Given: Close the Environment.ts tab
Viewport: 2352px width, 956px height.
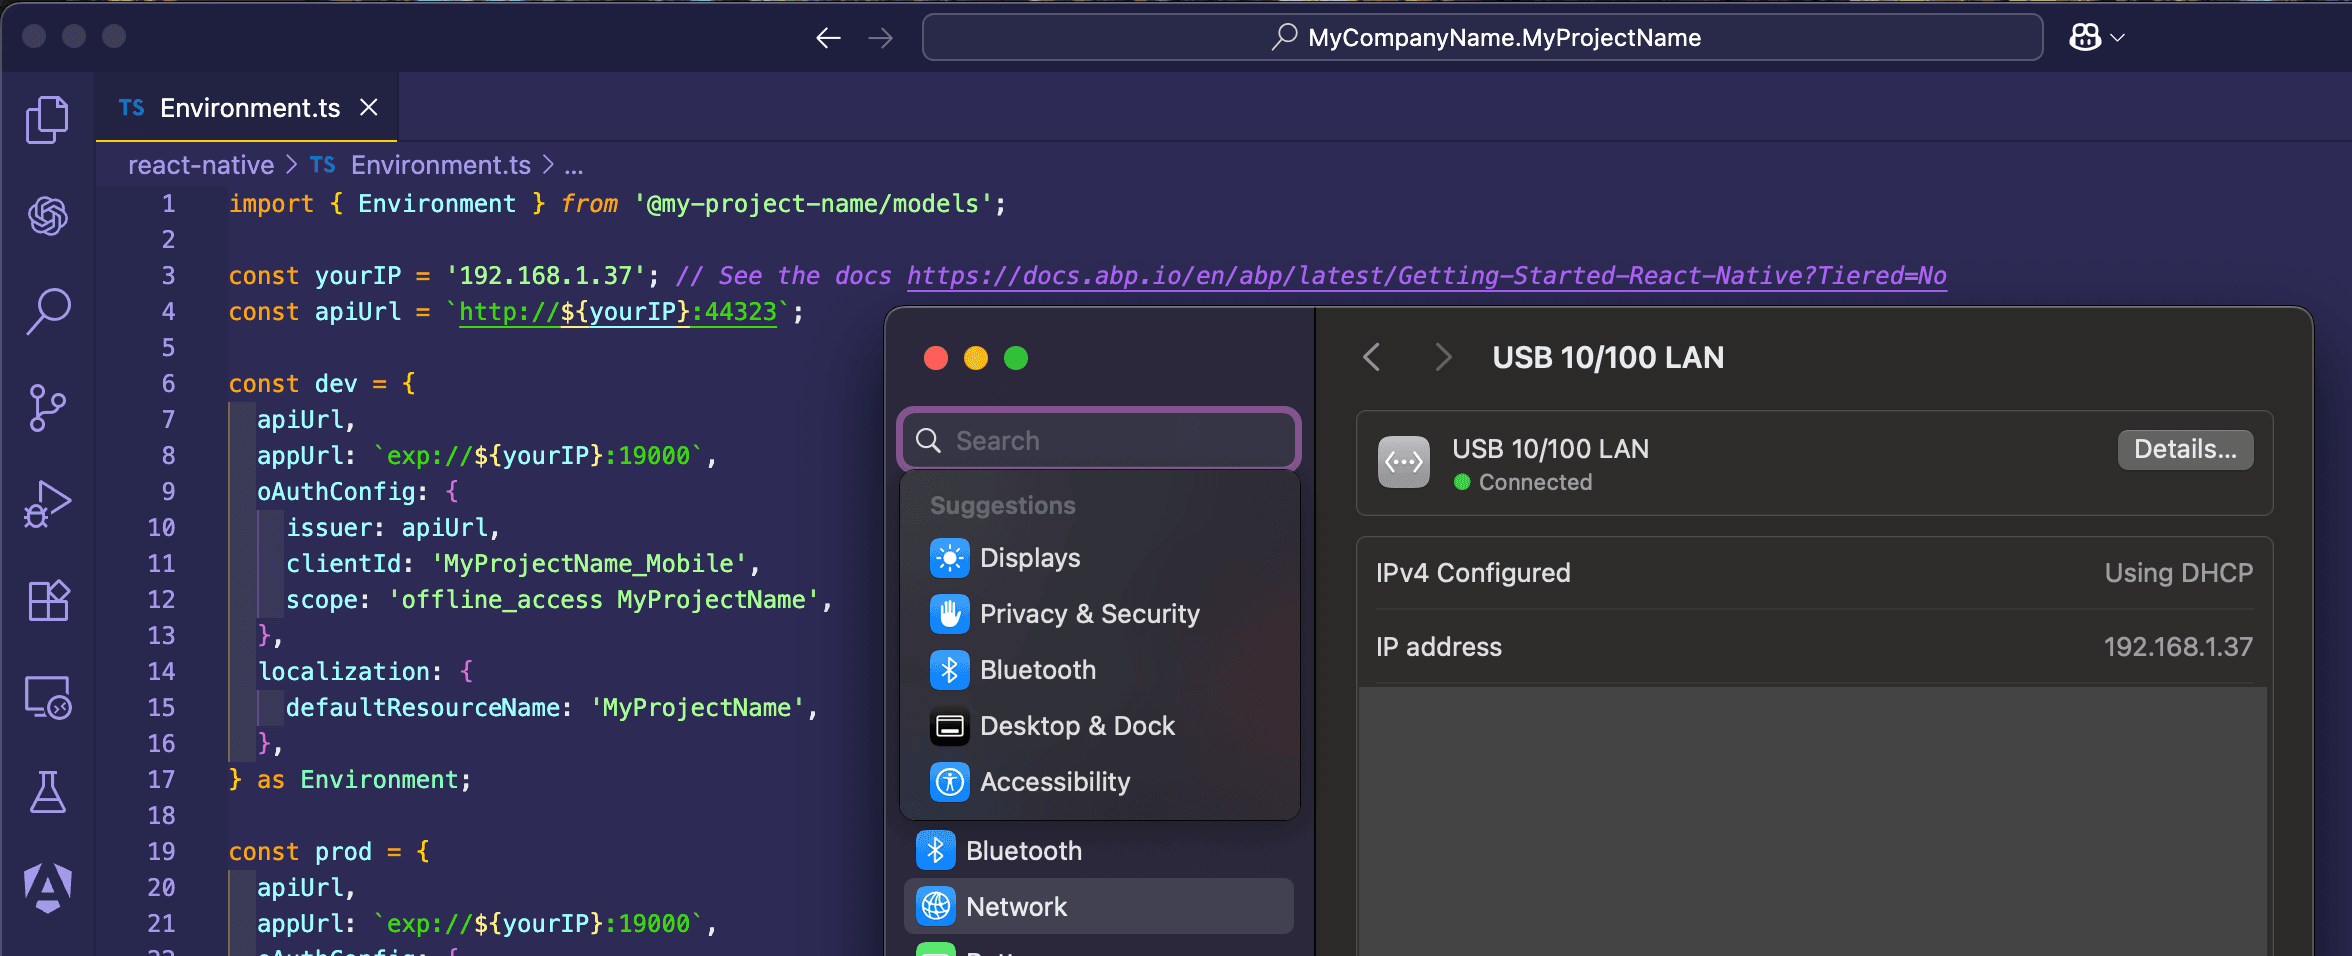Looking at the screenshot, I should point(369,107).
